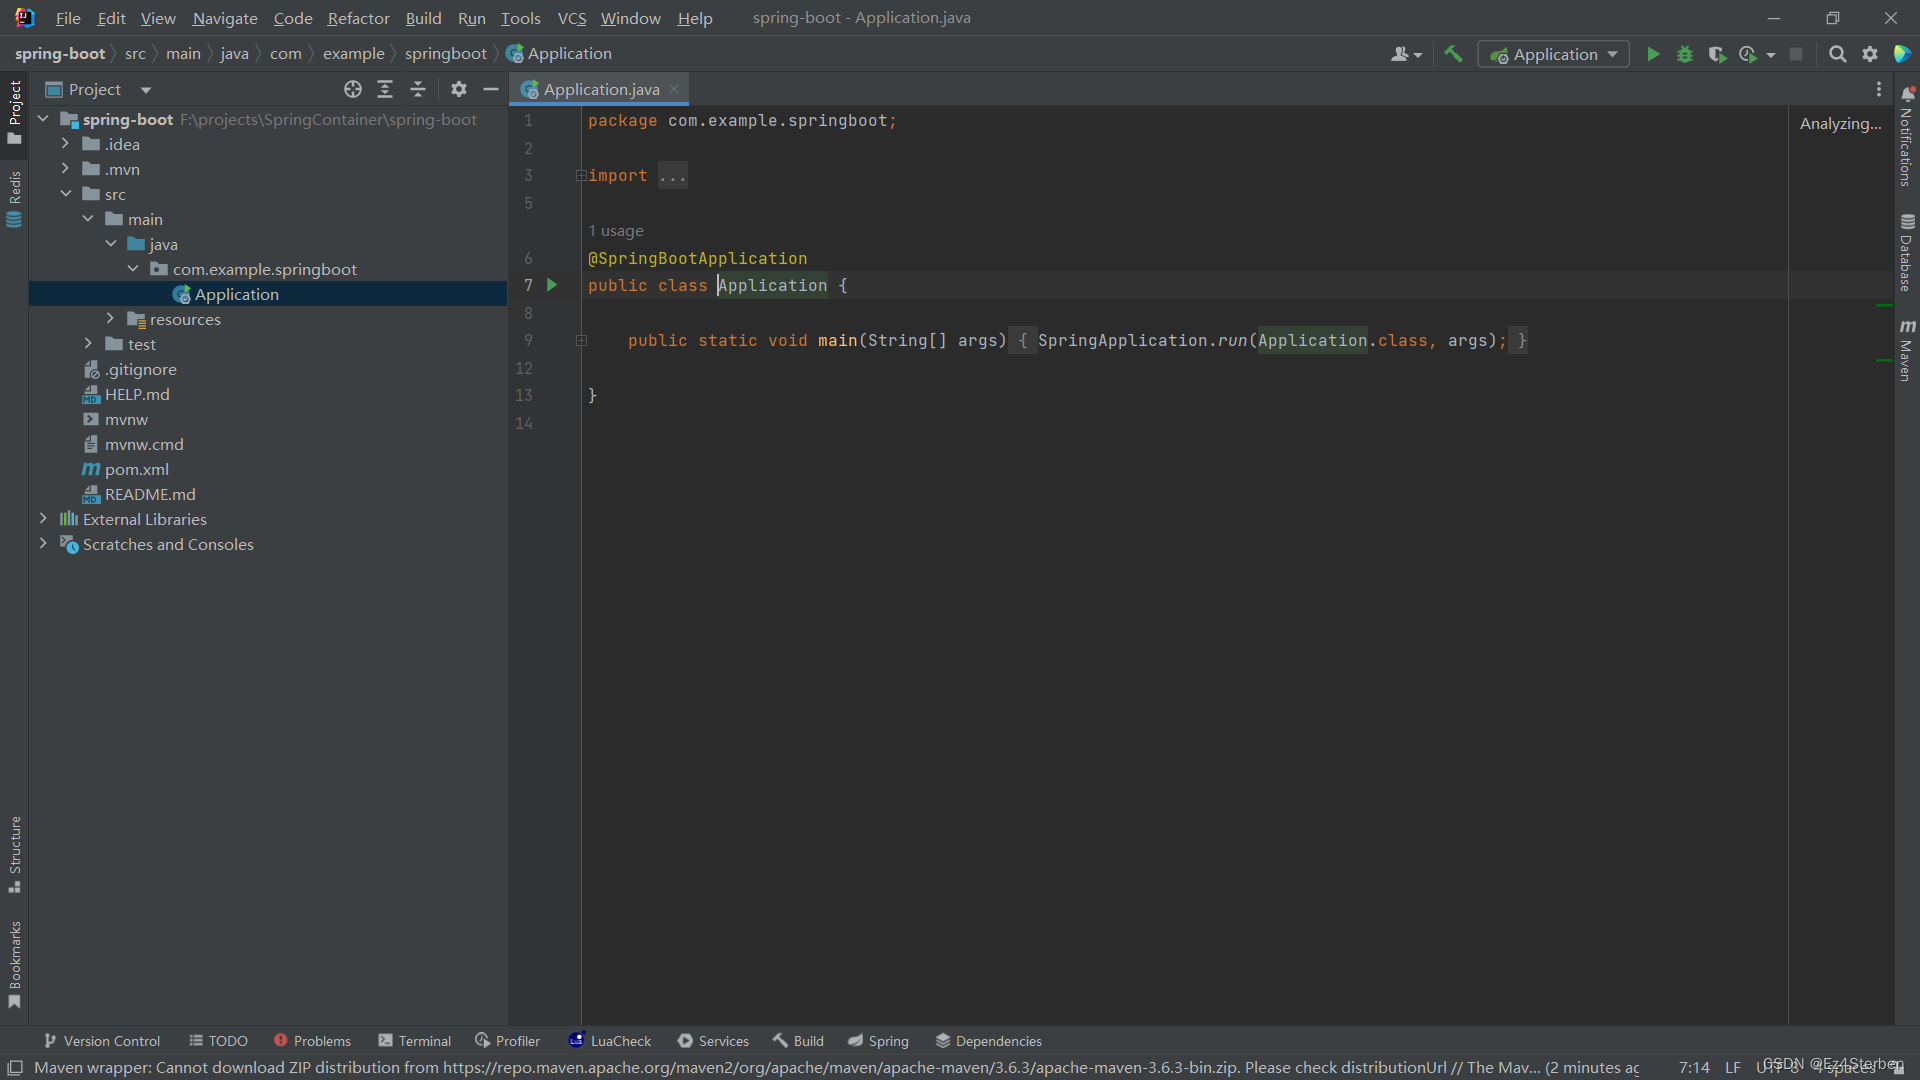Expand the .mvn folder
Viewport: 1920px width, 1080px height.
click(x=65, y=169)
